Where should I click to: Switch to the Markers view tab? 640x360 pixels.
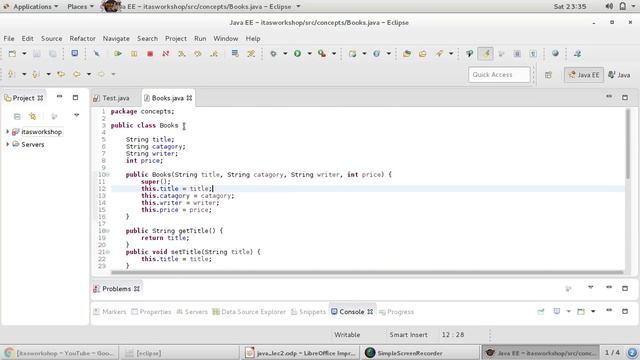(110, 312)
